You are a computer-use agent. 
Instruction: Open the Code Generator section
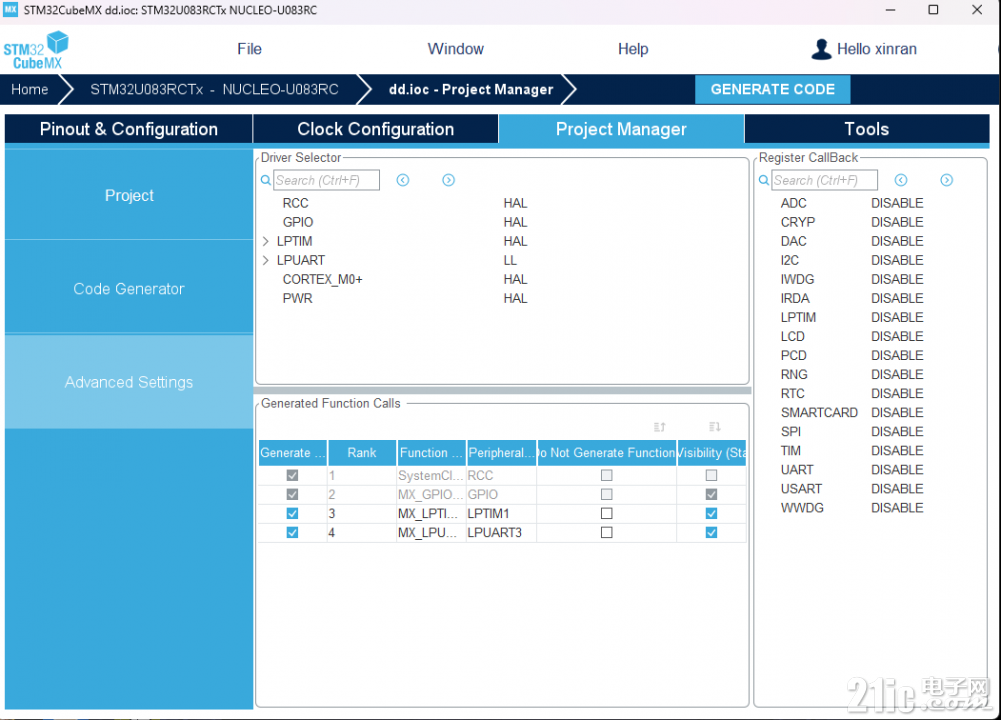[129, 289]
